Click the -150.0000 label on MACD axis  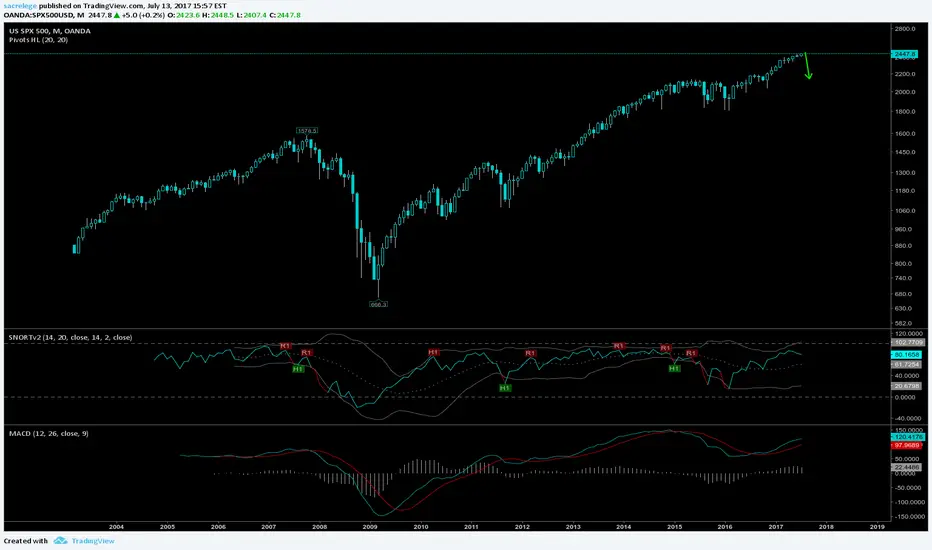coord(908,517)
